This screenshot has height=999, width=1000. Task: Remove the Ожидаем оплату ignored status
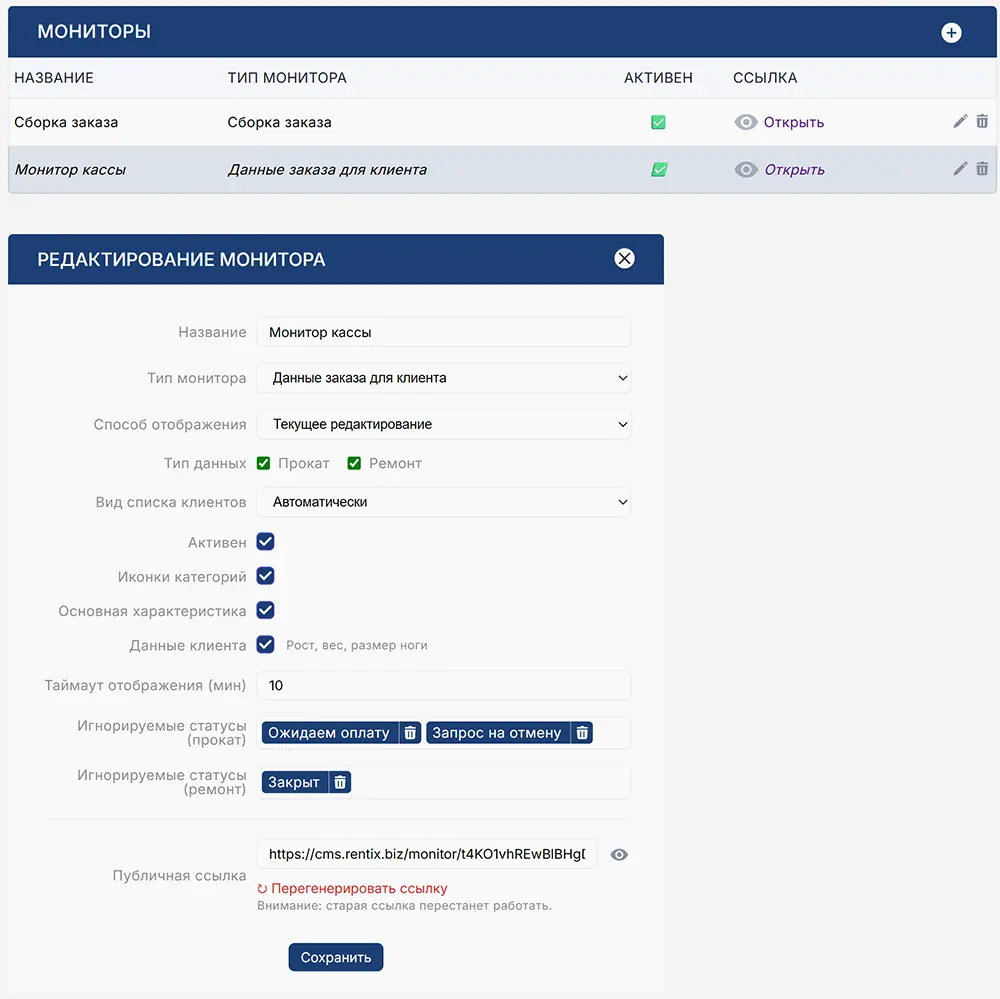[410, 733]
